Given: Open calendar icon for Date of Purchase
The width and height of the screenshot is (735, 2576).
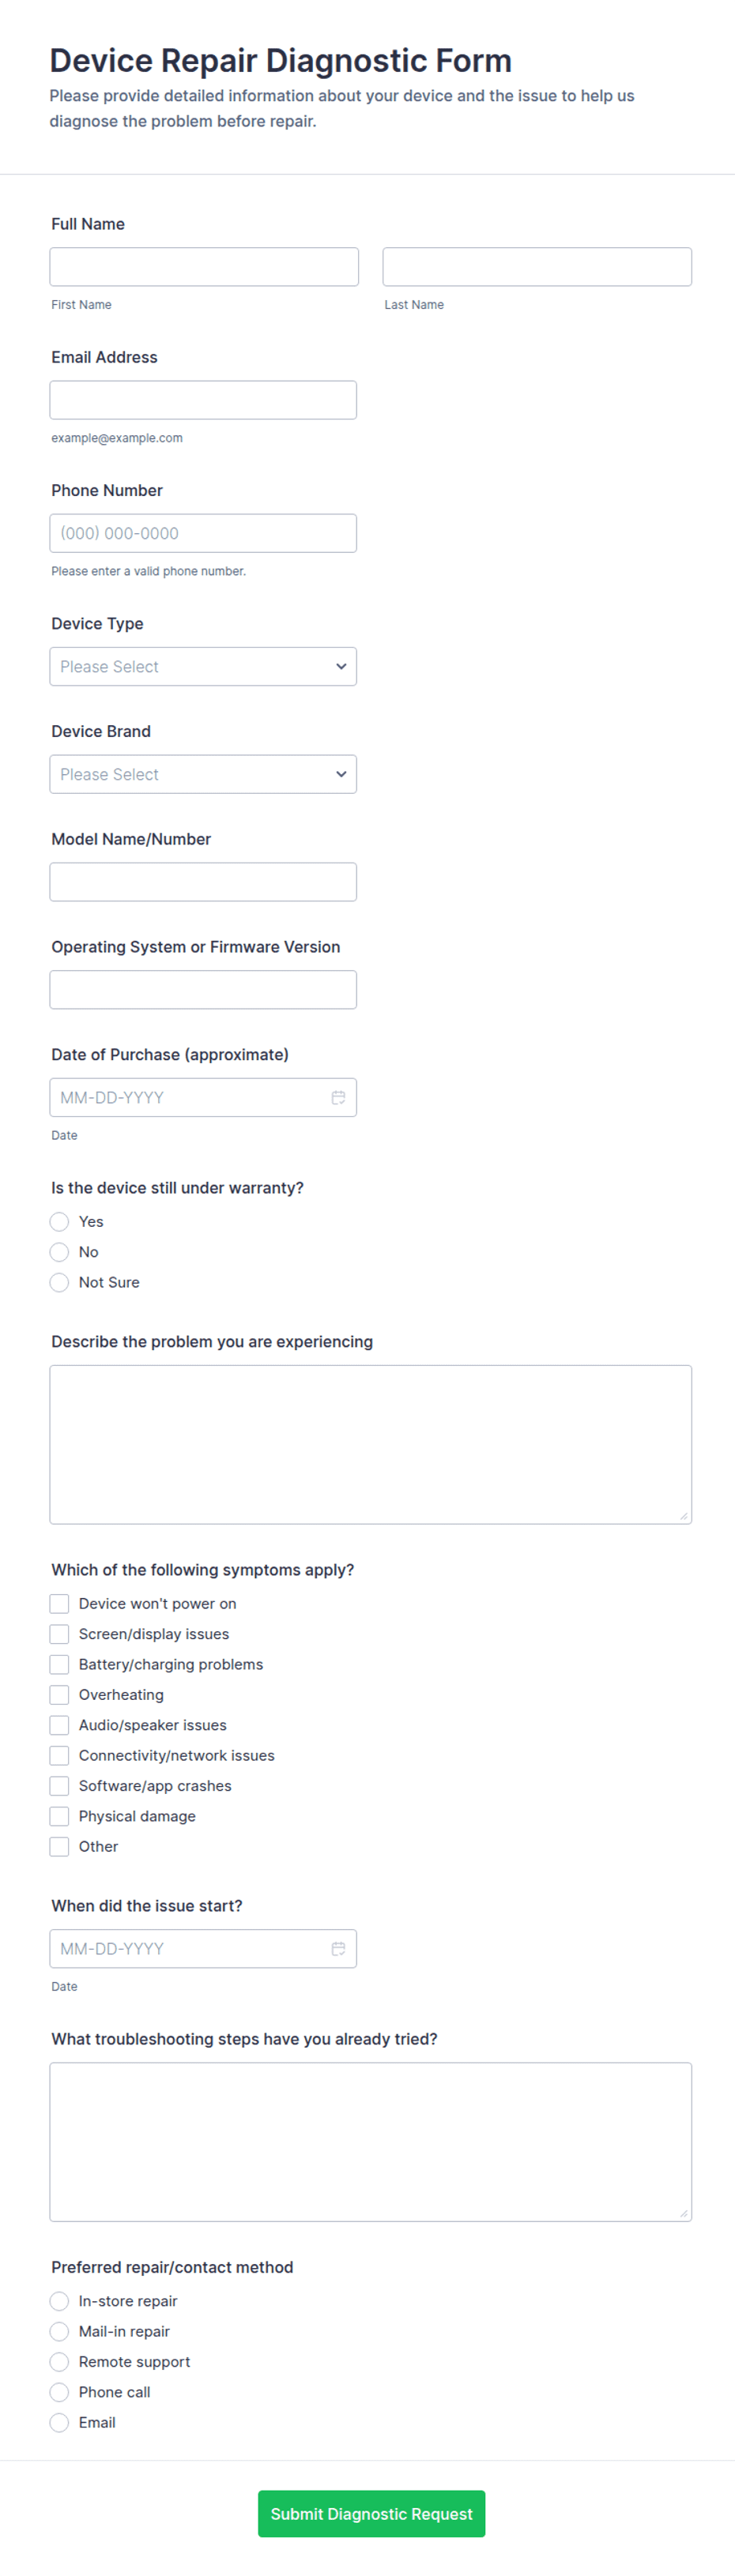Looking at the screenshot, I should click(x=338, y=1097).
